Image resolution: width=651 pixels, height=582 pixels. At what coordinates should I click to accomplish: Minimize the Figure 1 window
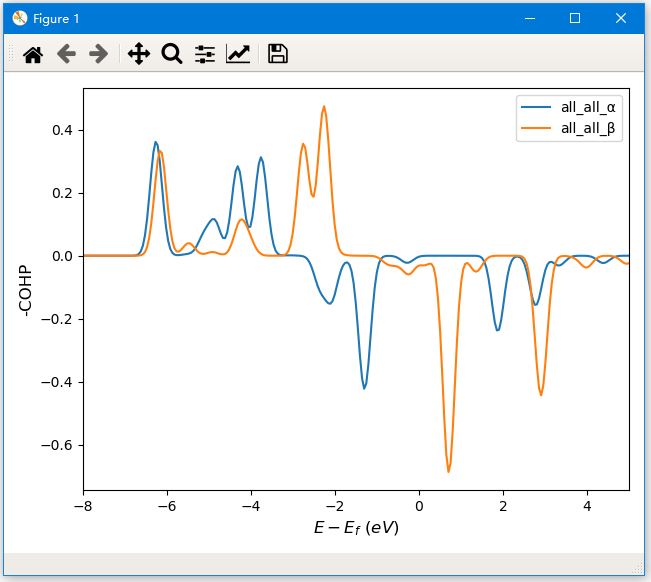coord(528,18)
